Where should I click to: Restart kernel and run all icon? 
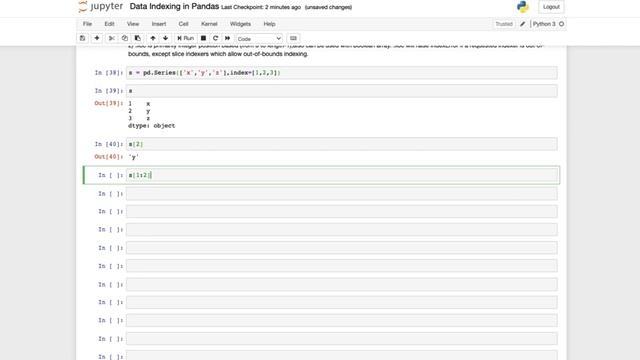[x=227, y=38]
